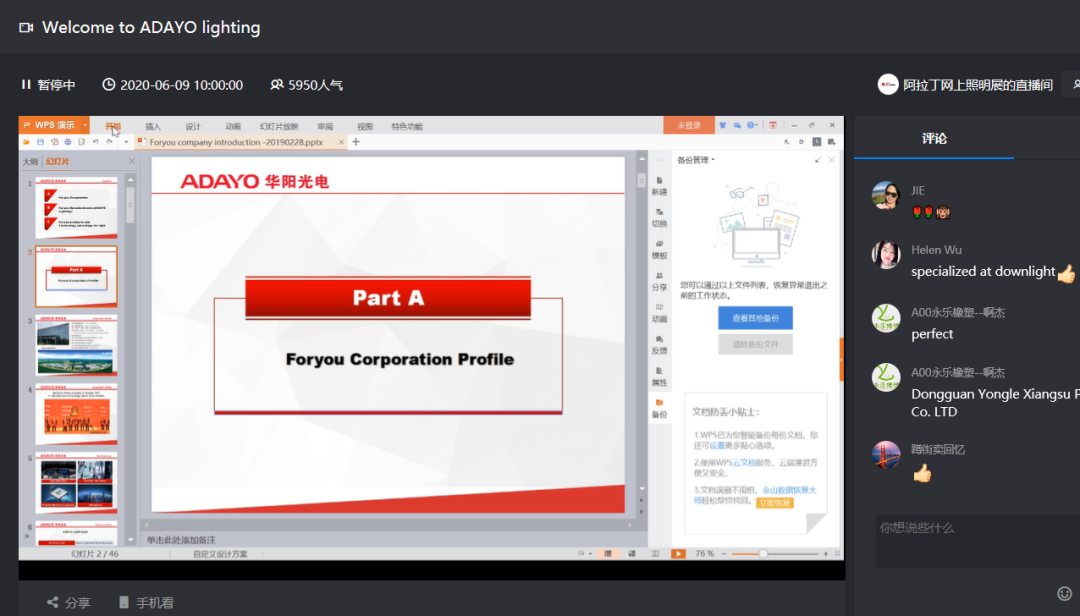1080x616 pixels.
Task: Click the red ribbon-collapse icon in WPS title bar
Action: click(773, 125)
